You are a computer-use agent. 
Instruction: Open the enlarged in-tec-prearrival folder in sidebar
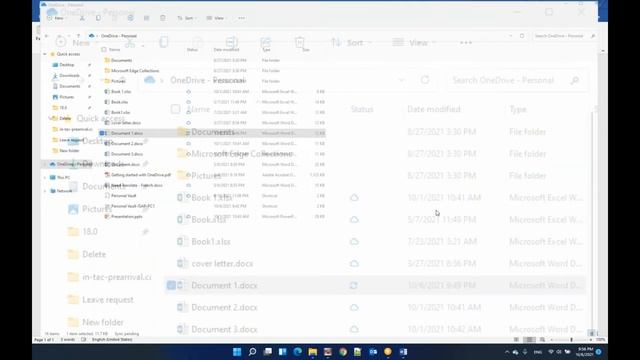coord(117,277)
